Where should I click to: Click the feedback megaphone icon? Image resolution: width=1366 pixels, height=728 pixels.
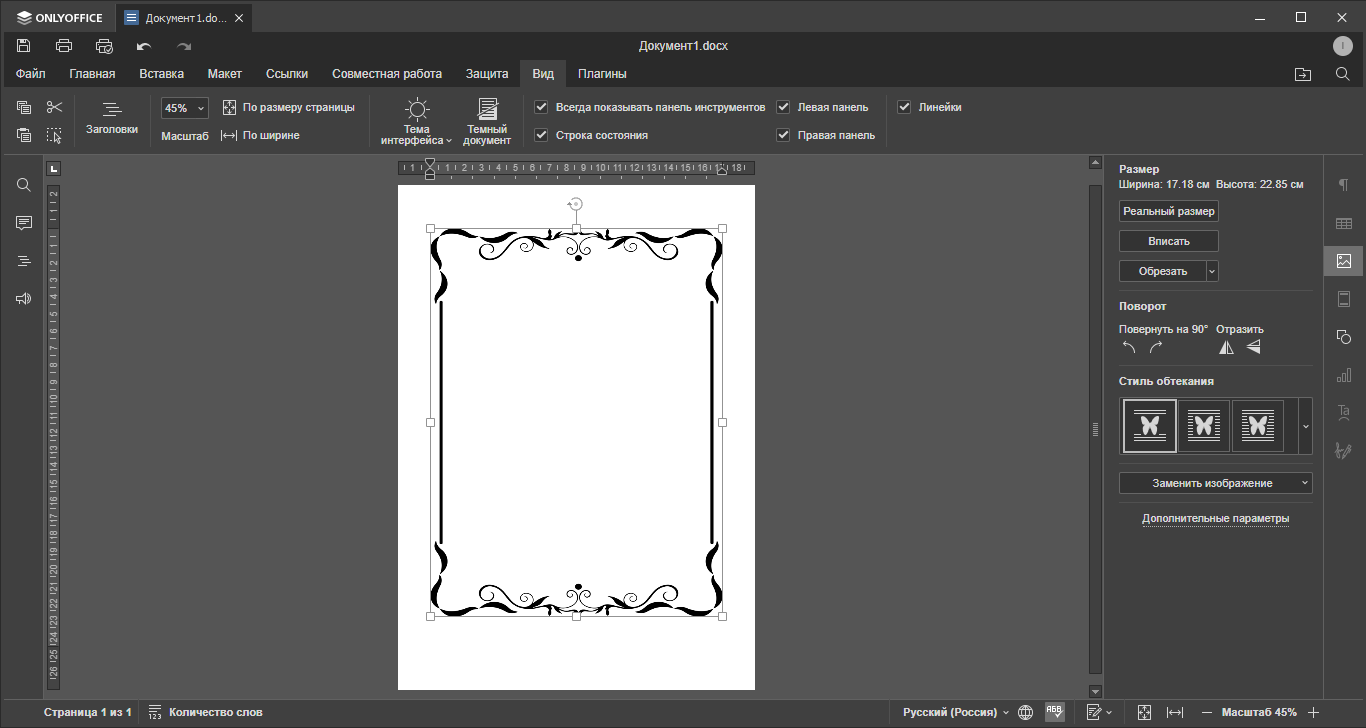coord(24,299)
